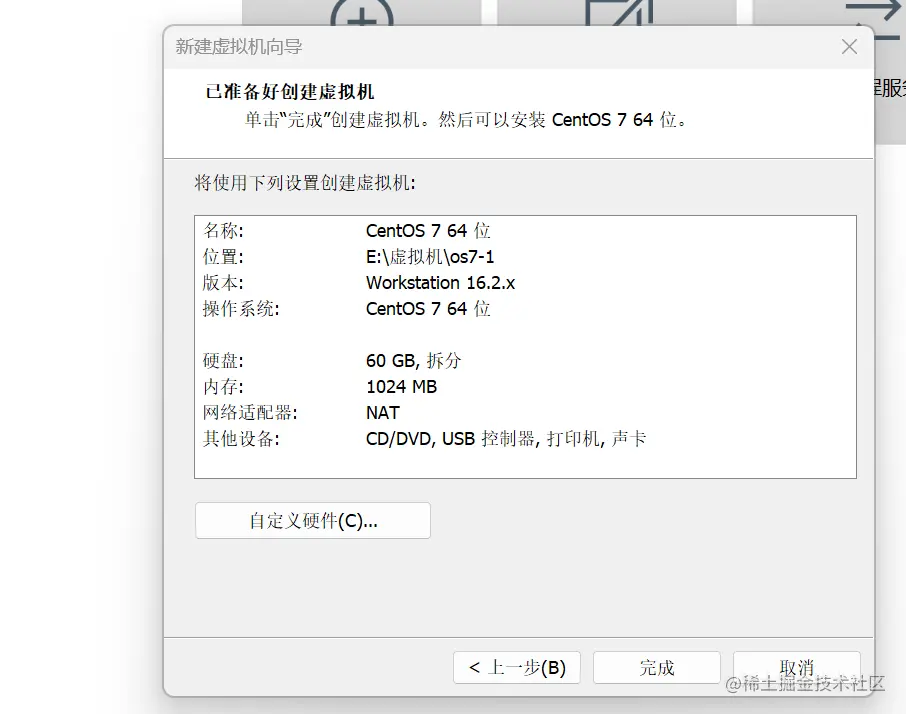
Task: Go back with the 上一步(B) button
Action: 516,666
